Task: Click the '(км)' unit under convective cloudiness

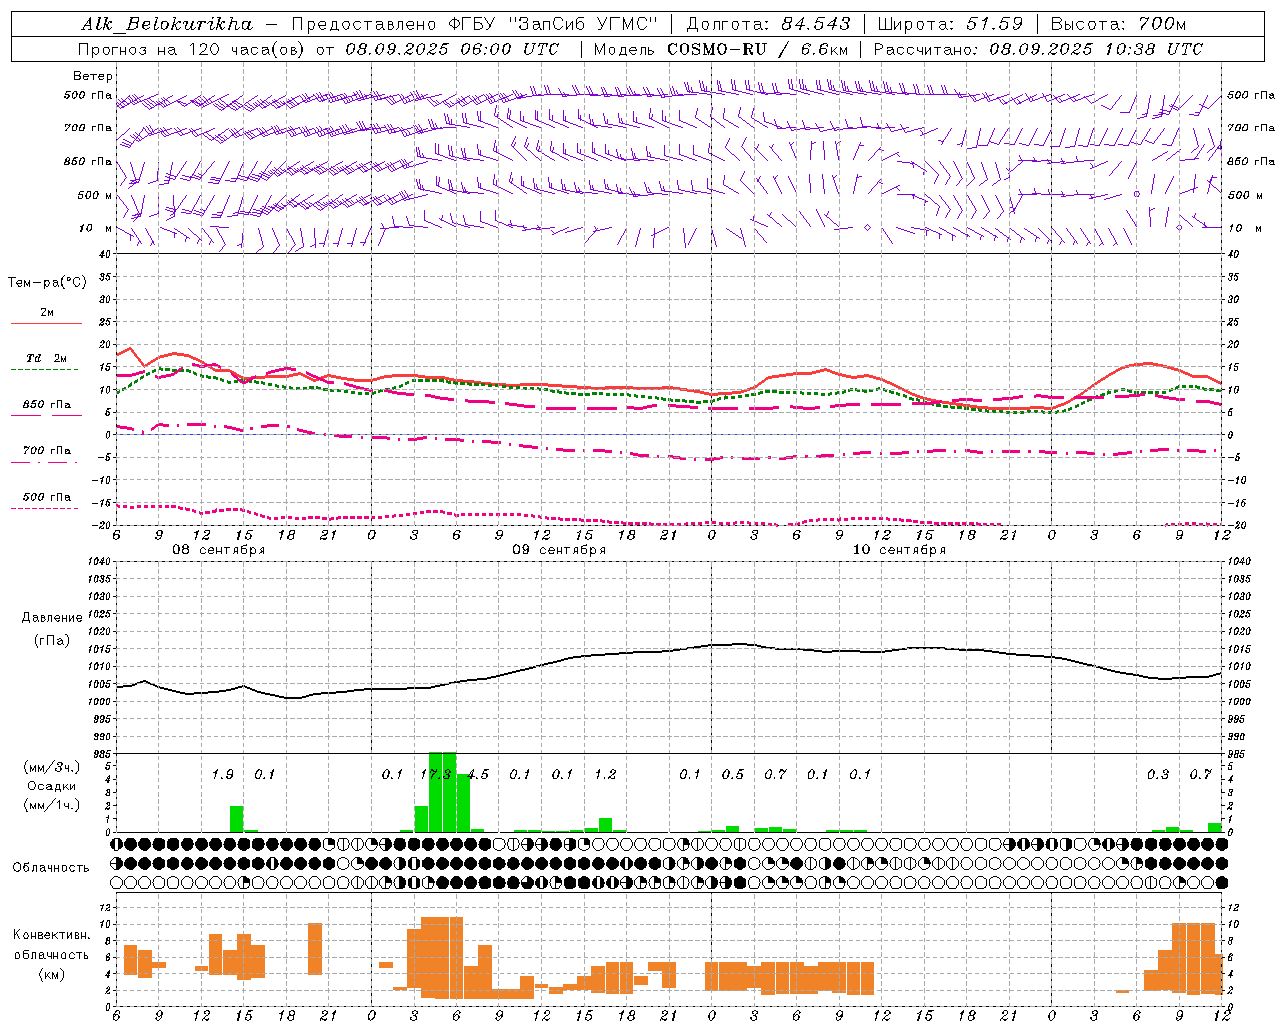Action: [51, 974]
